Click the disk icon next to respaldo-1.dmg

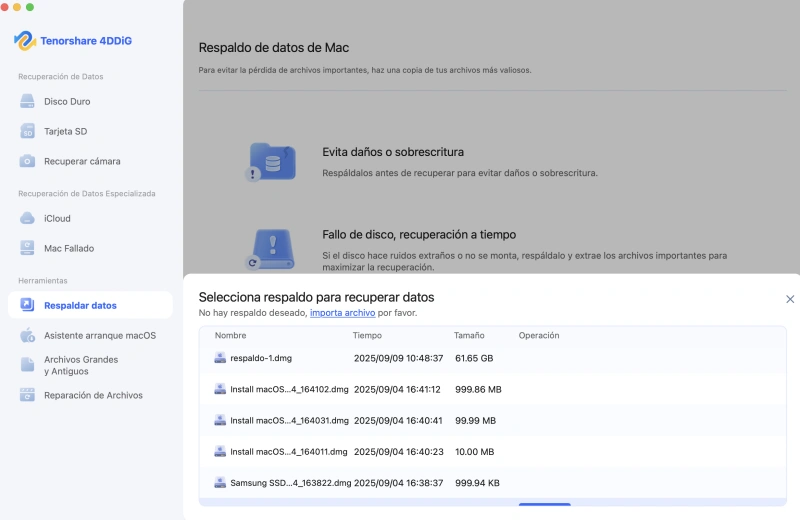click(220, 358)
